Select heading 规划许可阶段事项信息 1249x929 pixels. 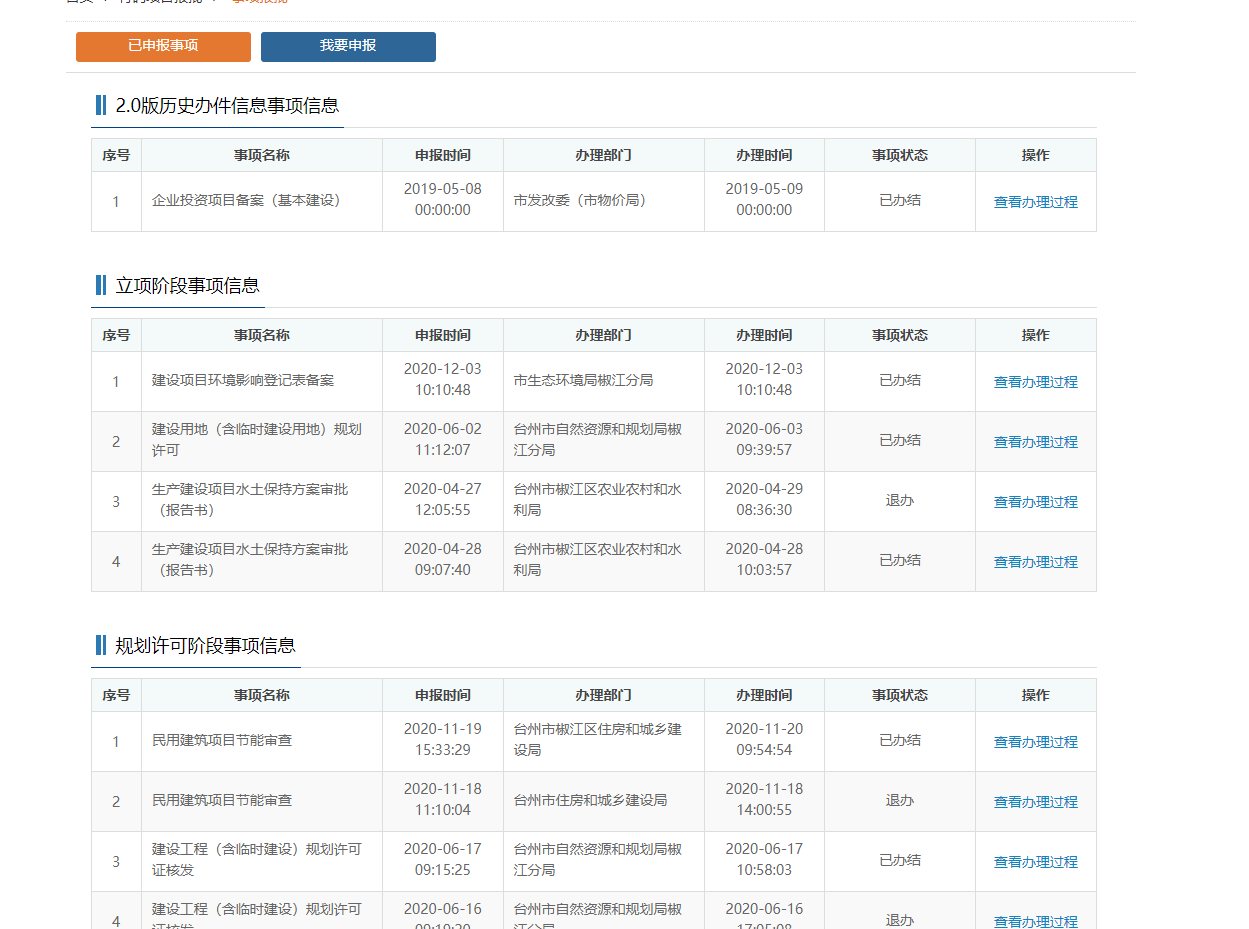pyautogui.click(x=205, y=645)
